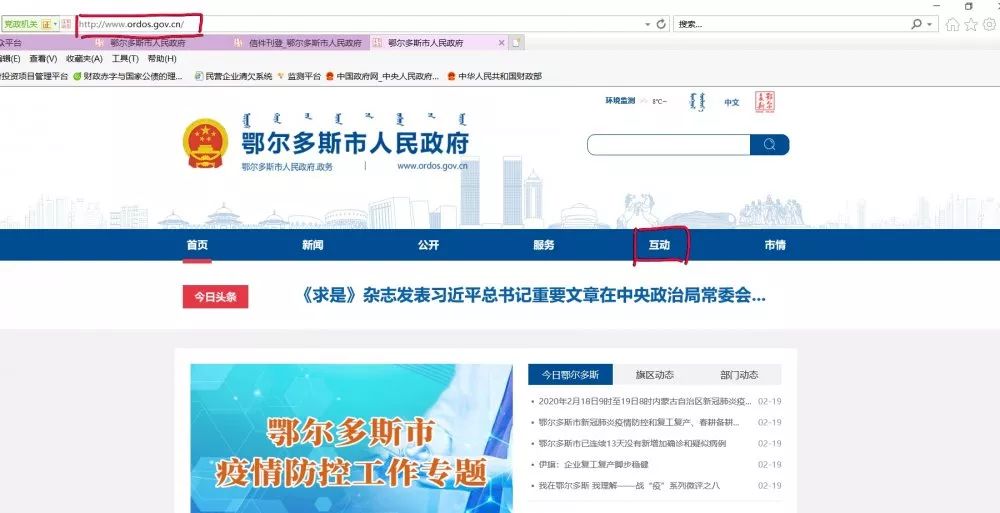Open the 服务 navigation item

point(544,245)
